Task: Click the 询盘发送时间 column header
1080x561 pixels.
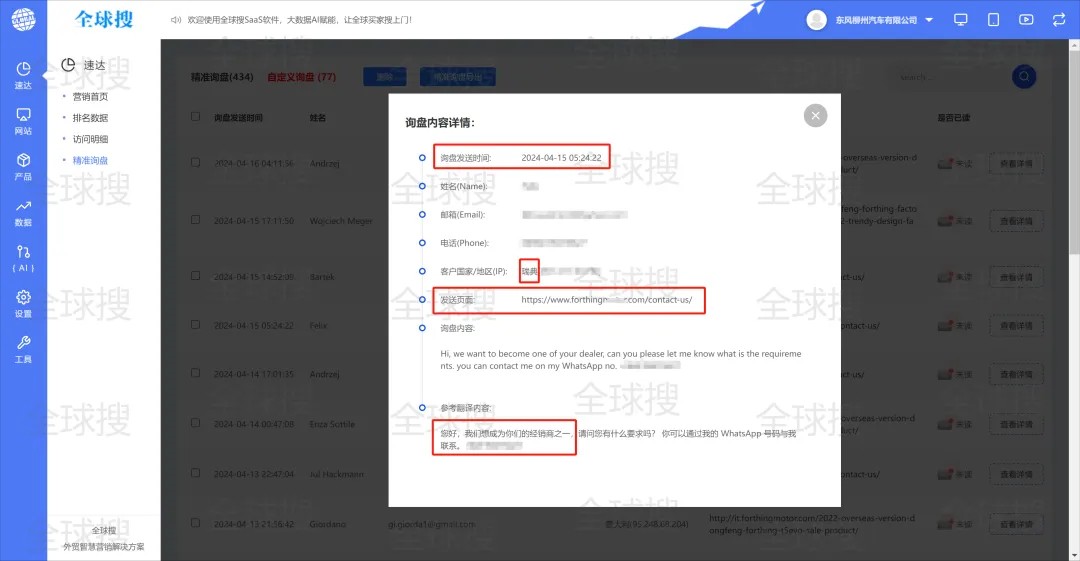Action: tap(238, 118)
